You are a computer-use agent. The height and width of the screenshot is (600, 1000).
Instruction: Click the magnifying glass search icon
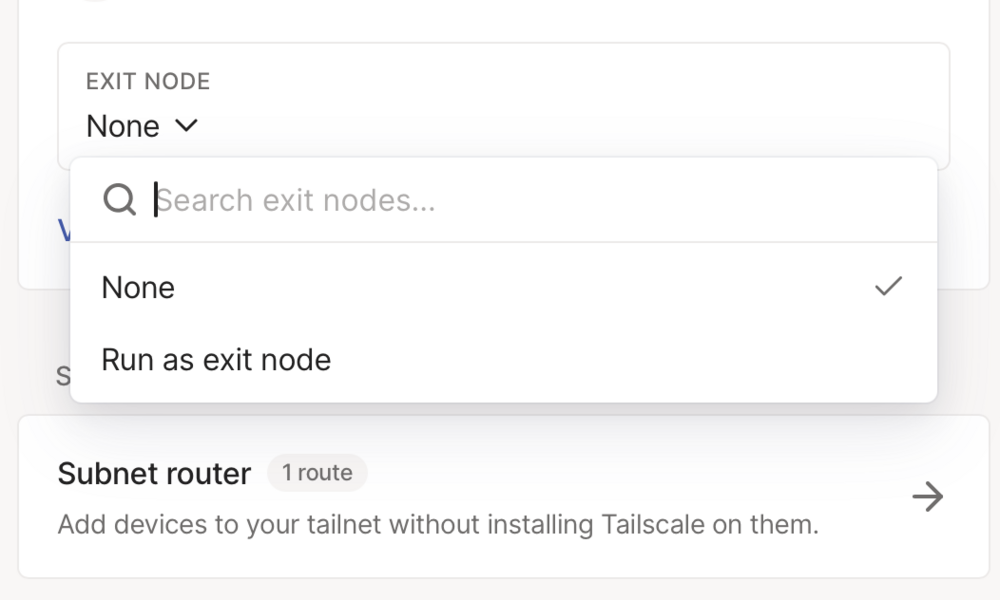point(119,200)
